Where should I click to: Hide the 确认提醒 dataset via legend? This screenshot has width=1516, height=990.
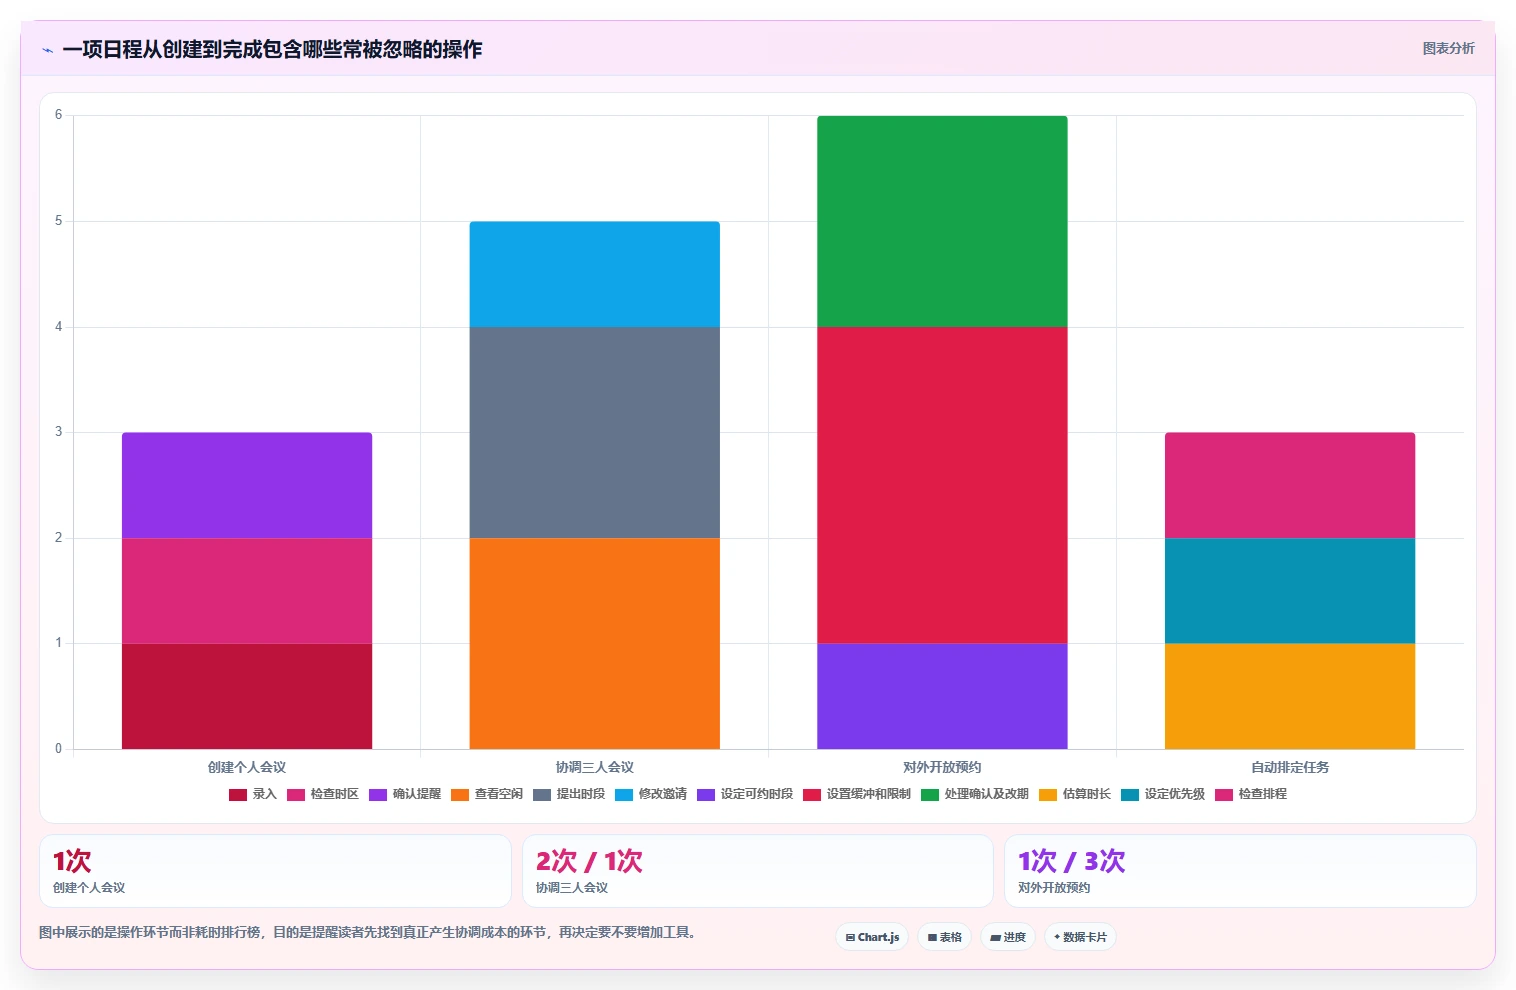click(x=405, y=794)
